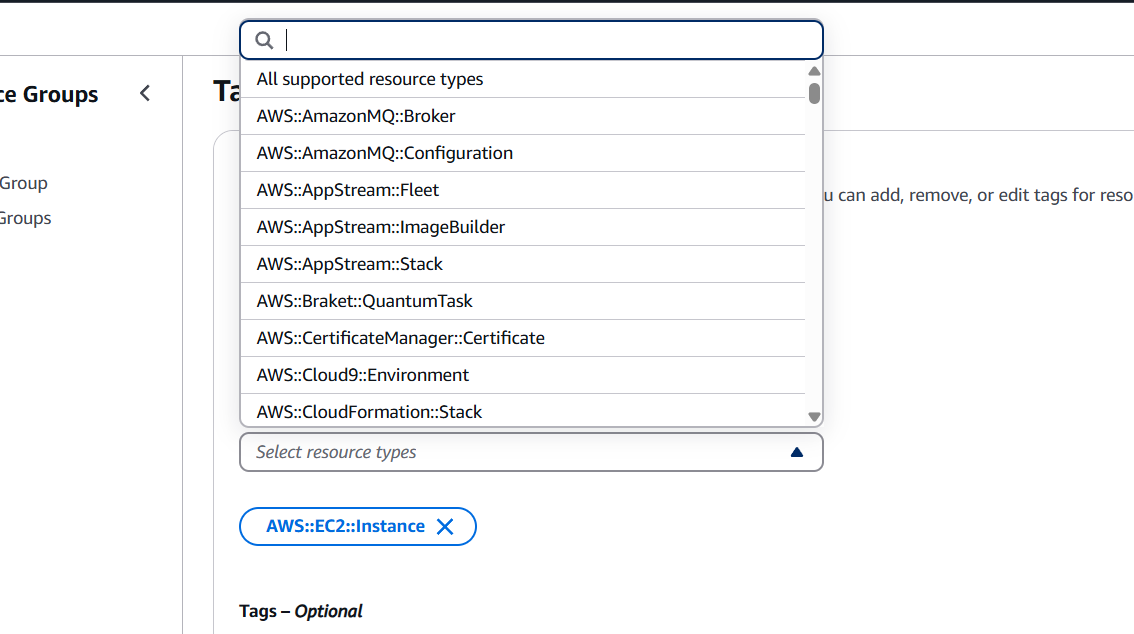Choose AWS::CertificateManager::Certificate entry
Image resolution: width=1134 pixels, height=634 pixels.
(522, 338)
